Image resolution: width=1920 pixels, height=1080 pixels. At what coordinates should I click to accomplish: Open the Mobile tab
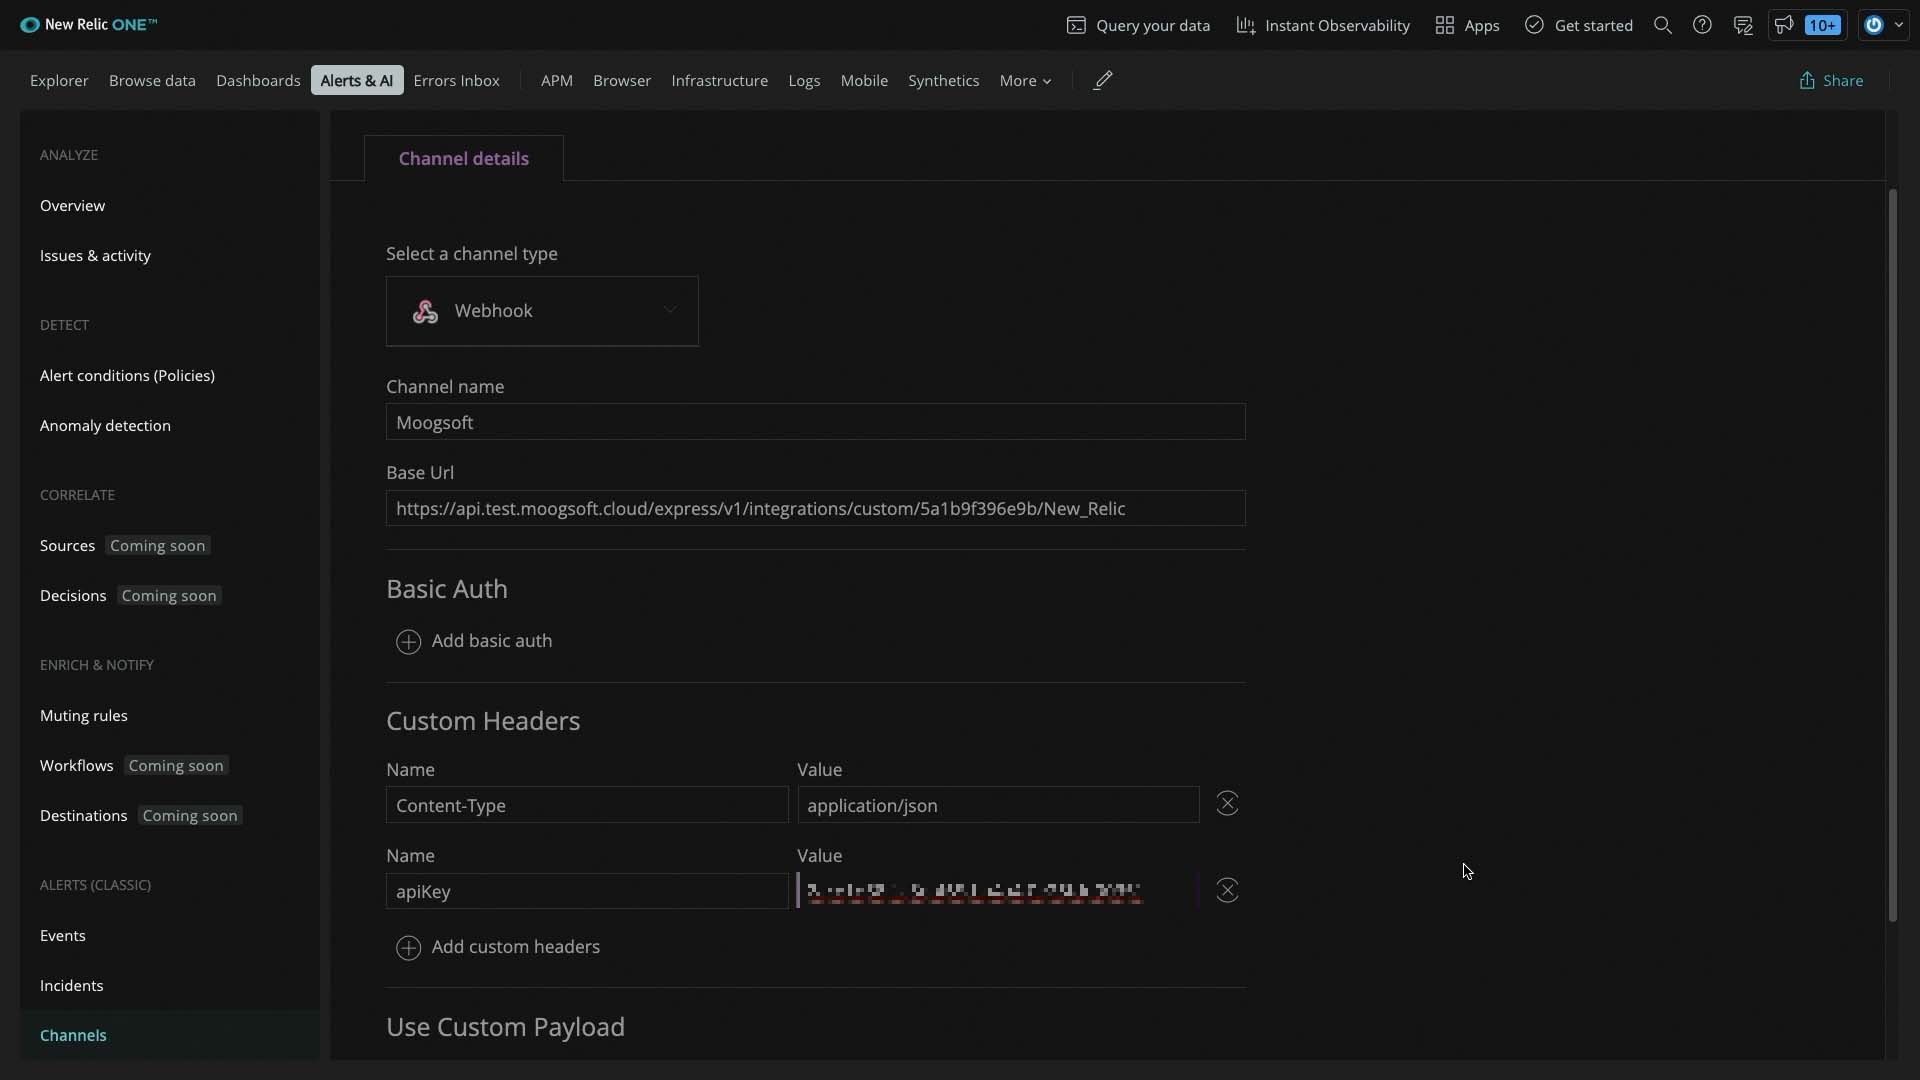[864, 81]
